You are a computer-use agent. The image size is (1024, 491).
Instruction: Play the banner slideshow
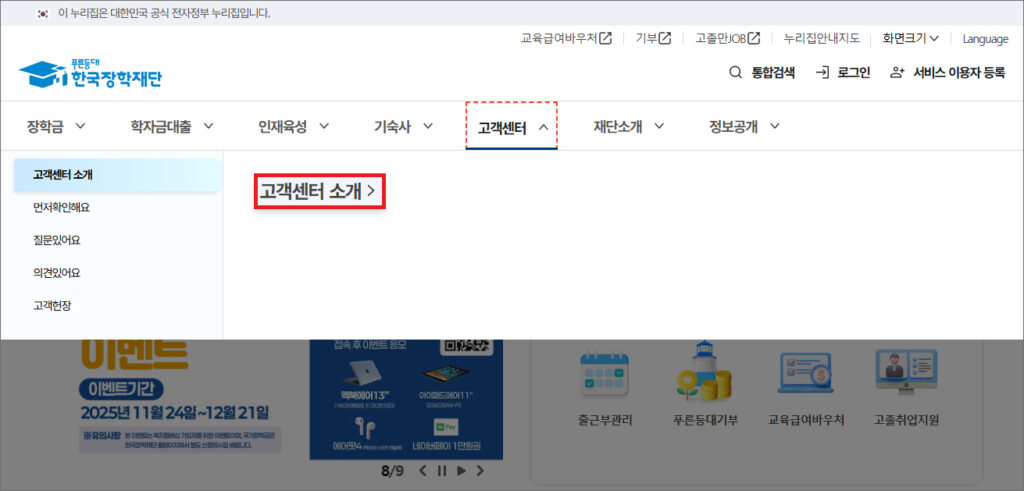point(461,470)
